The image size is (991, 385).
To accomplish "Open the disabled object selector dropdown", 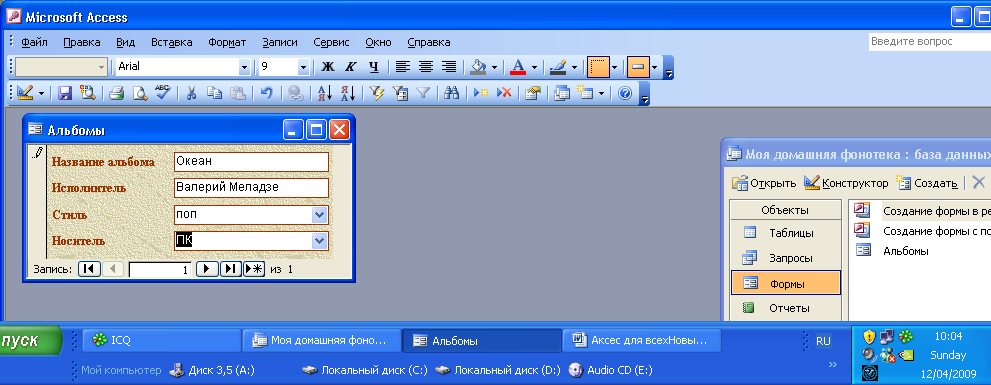I will coord(102,66).
